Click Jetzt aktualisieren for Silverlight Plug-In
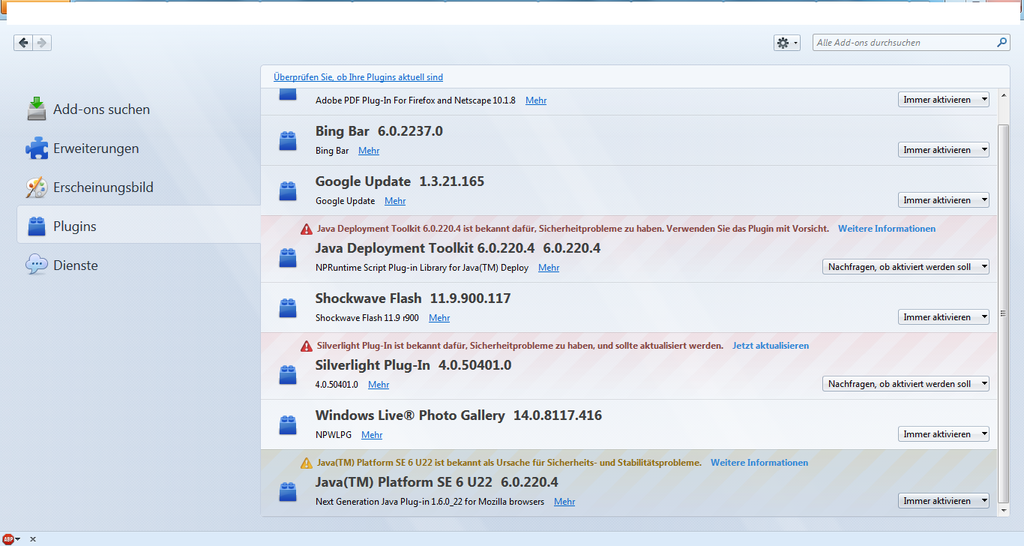The width and height of the screenshot is (1024, 546). click(x=770, y=345)
